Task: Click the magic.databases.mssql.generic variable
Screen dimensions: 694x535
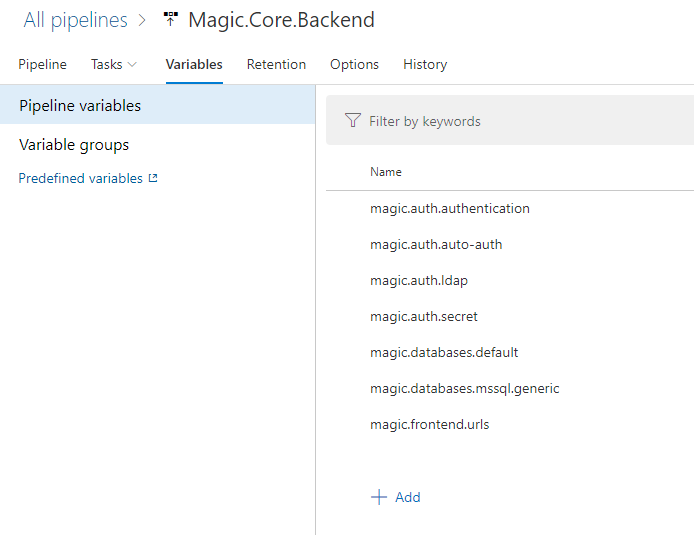Action: click(465, 388)
